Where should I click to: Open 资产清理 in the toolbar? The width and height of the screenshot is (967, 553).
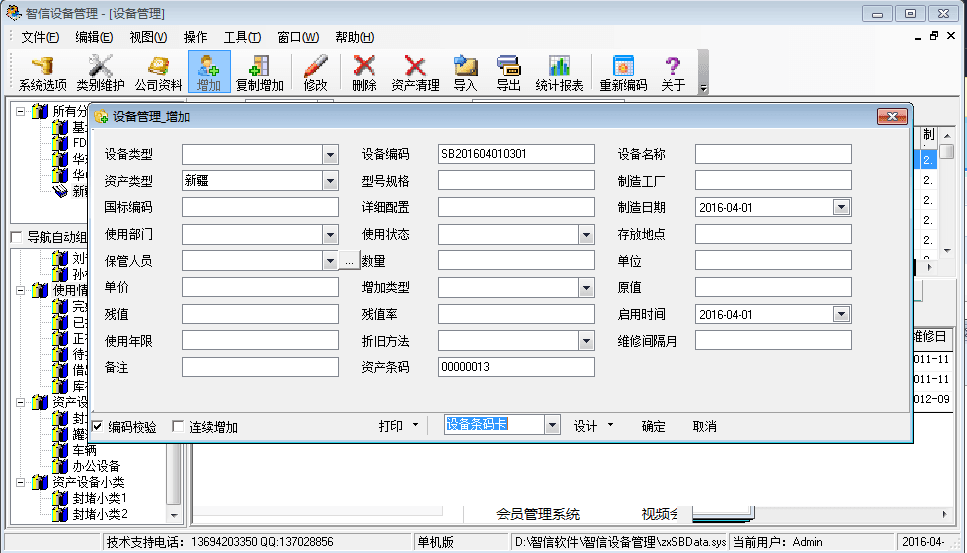point(415,72)
